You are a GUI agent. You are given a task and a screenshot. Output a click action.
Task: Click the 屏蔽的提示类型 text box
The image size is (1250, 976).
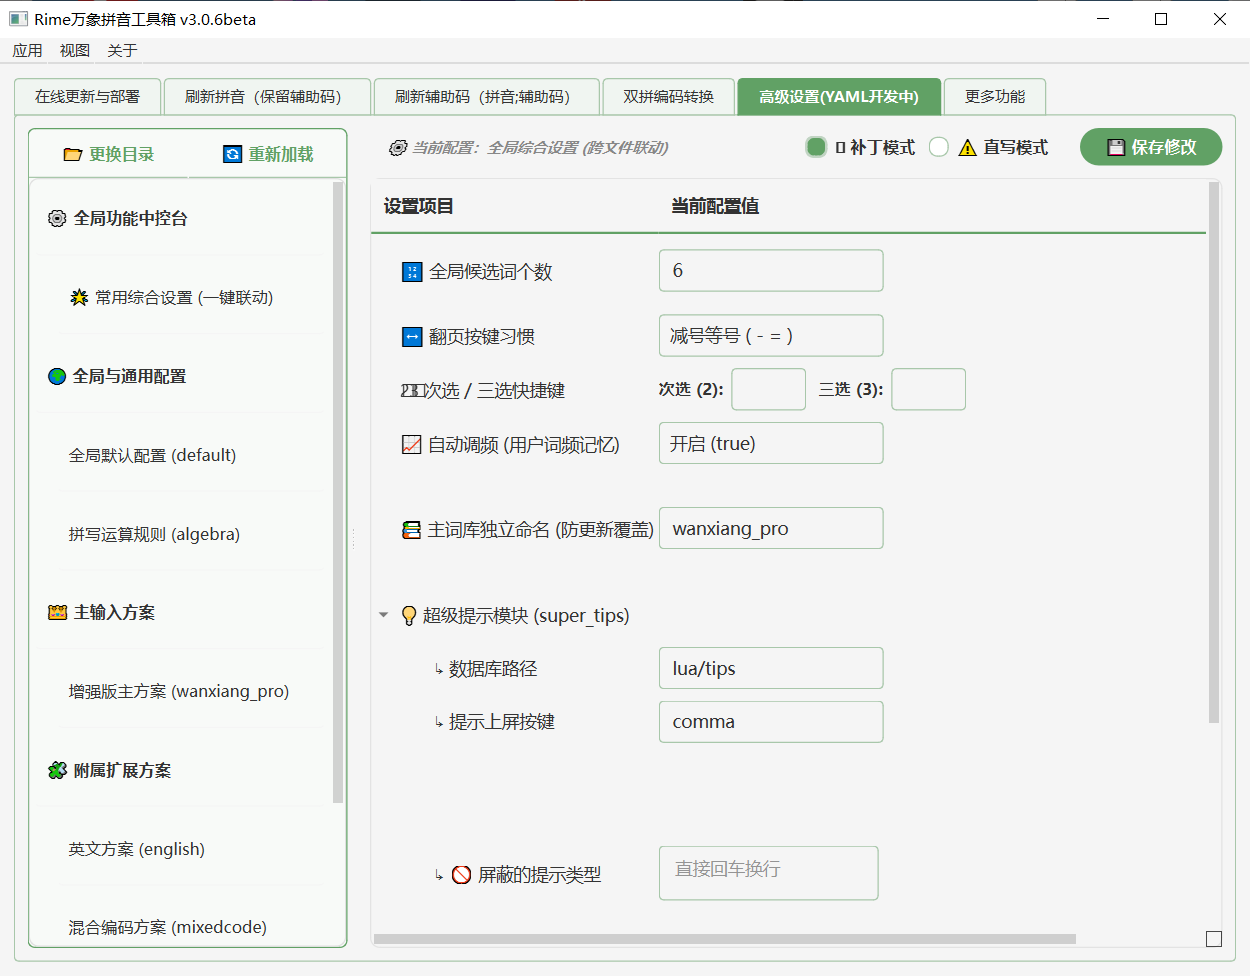coord(769,873)
